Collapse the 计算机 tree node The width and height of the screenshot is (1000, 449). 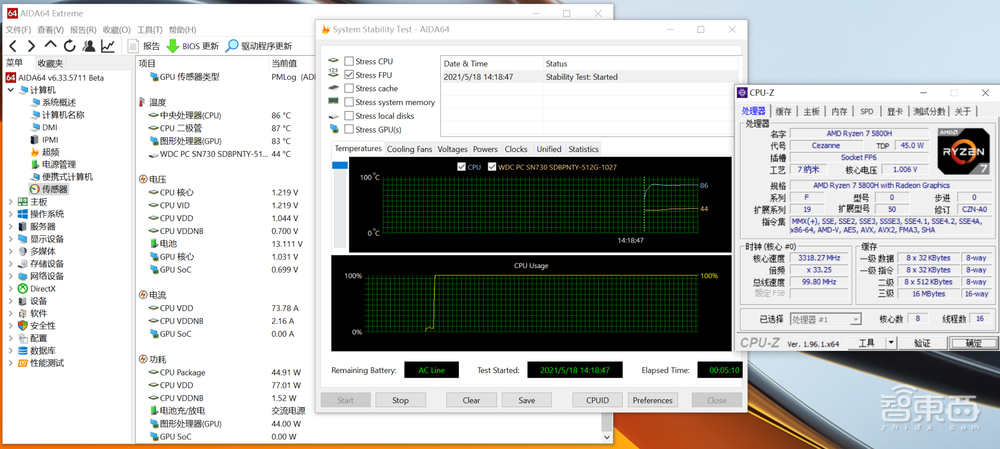(11, 90)
